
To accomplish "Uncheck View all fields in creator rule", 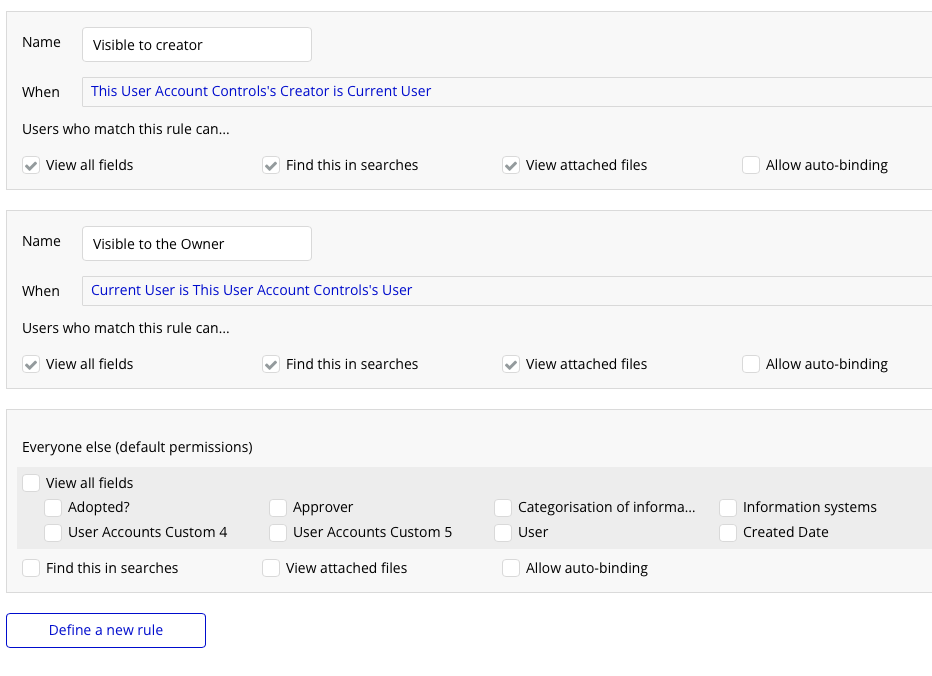I will coord(31,165).
